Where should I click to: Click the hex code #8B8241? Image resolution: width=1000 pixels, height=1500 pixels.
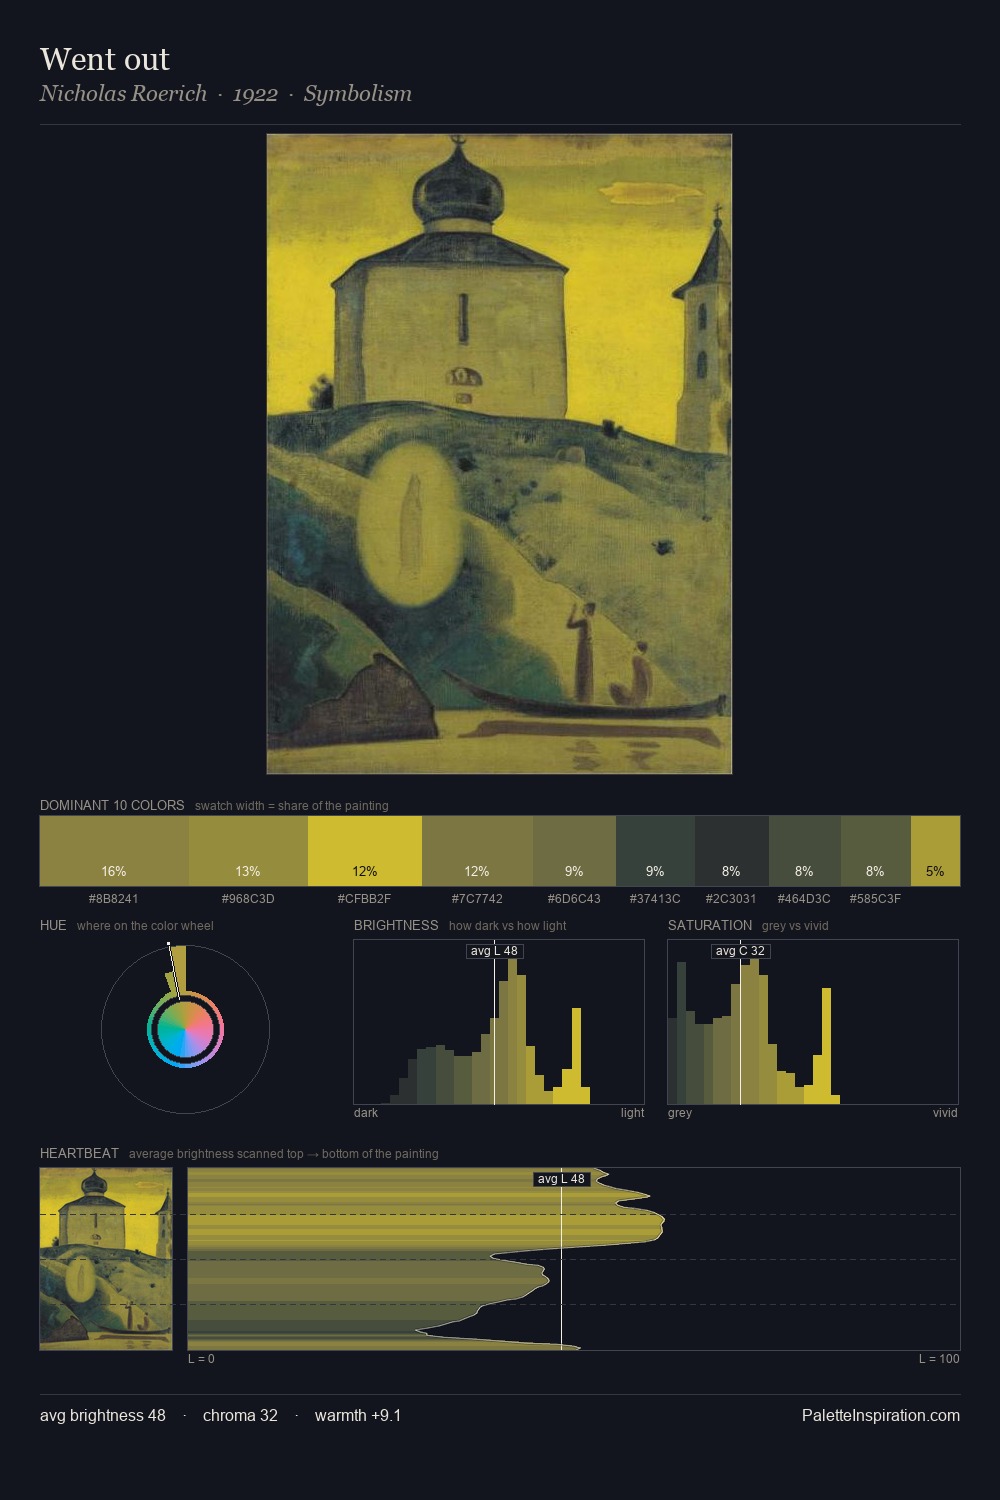pyautogui.click(x=114, y=898)
